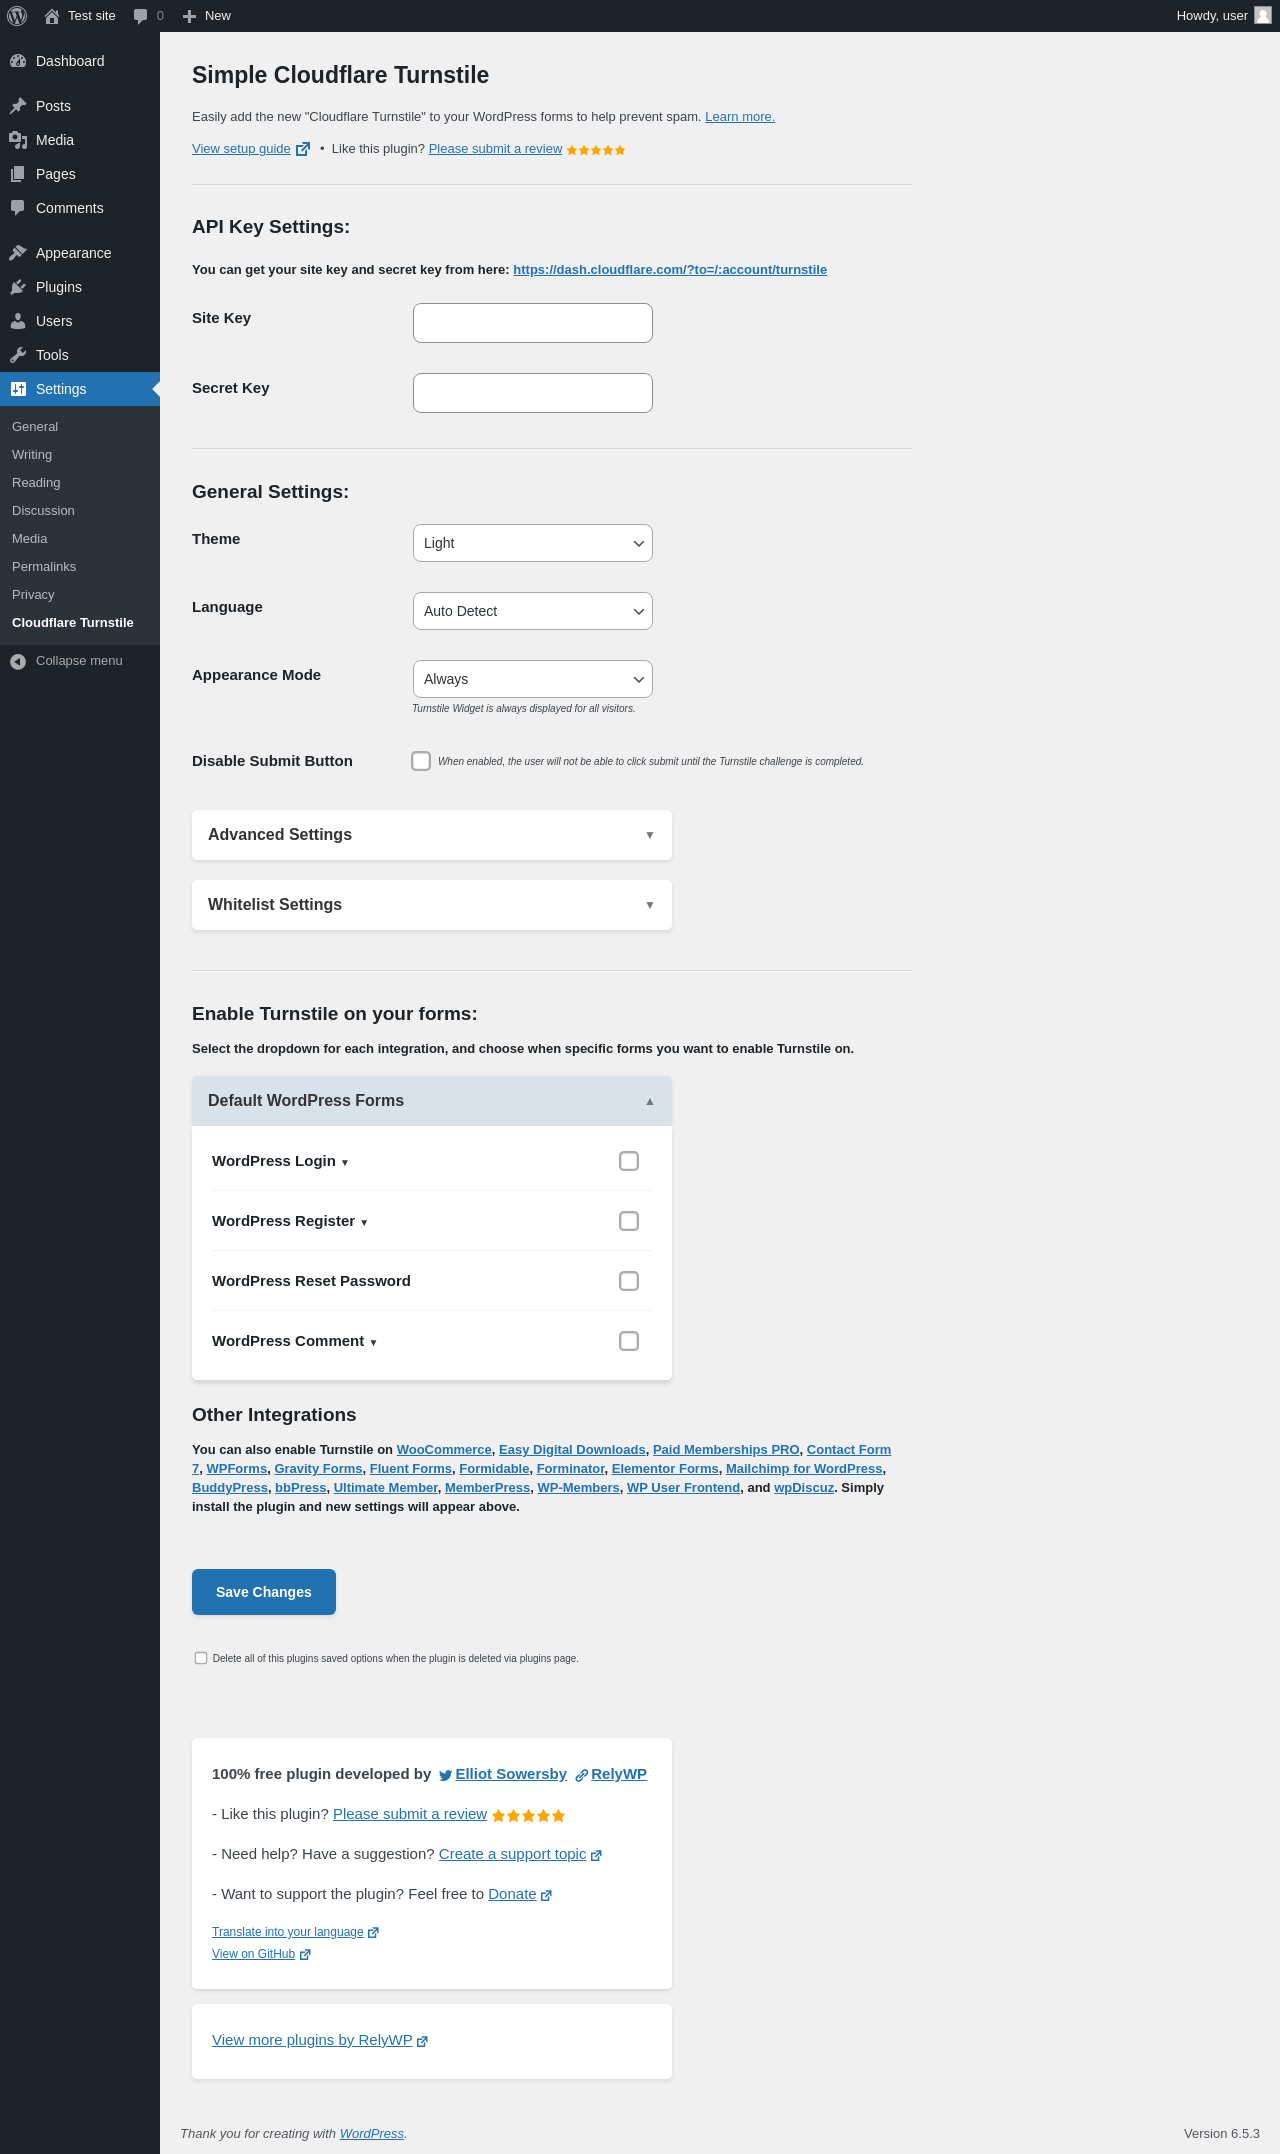Click the Dashboard gauge icon in sidebar
The height and width of the screenshot is (2154, 1280).
(x=18, y=61)
